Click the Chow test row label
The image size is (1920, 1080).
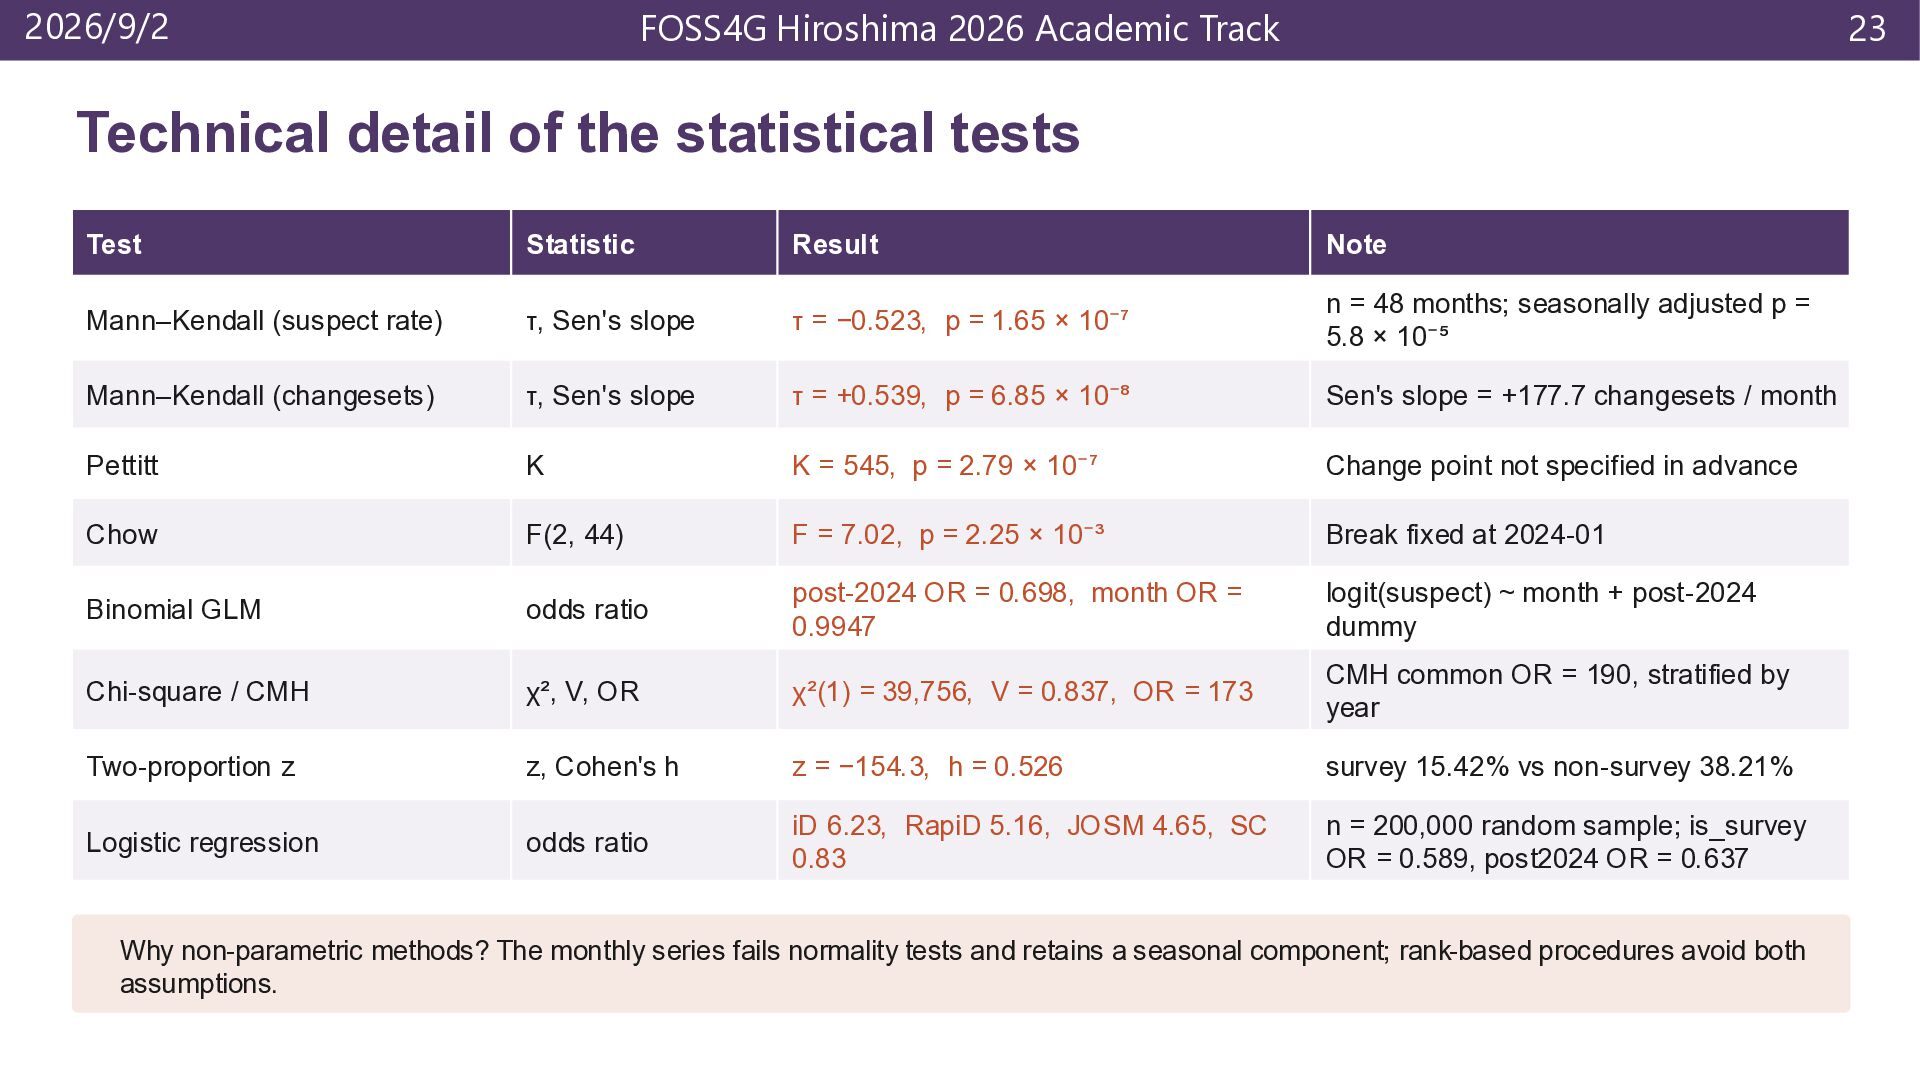[x=122, y=534]
